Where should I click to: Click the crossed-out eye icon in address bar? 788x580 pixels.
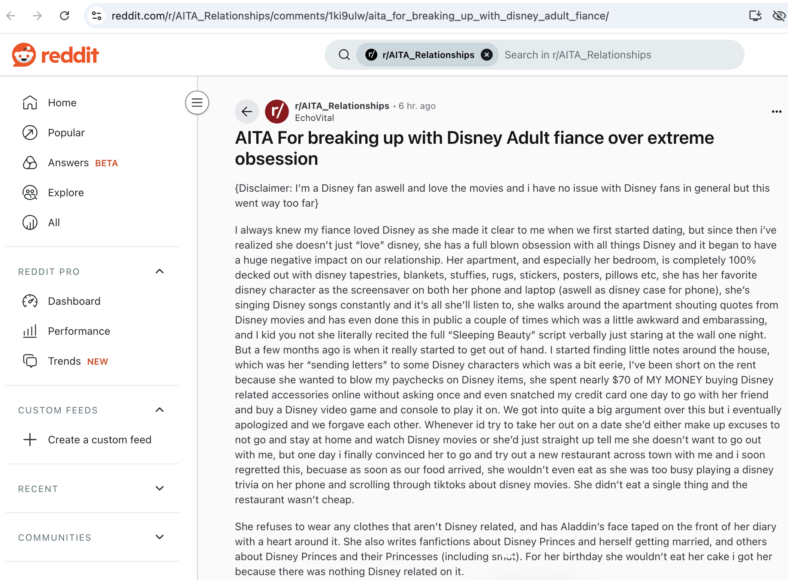(779, 16)
